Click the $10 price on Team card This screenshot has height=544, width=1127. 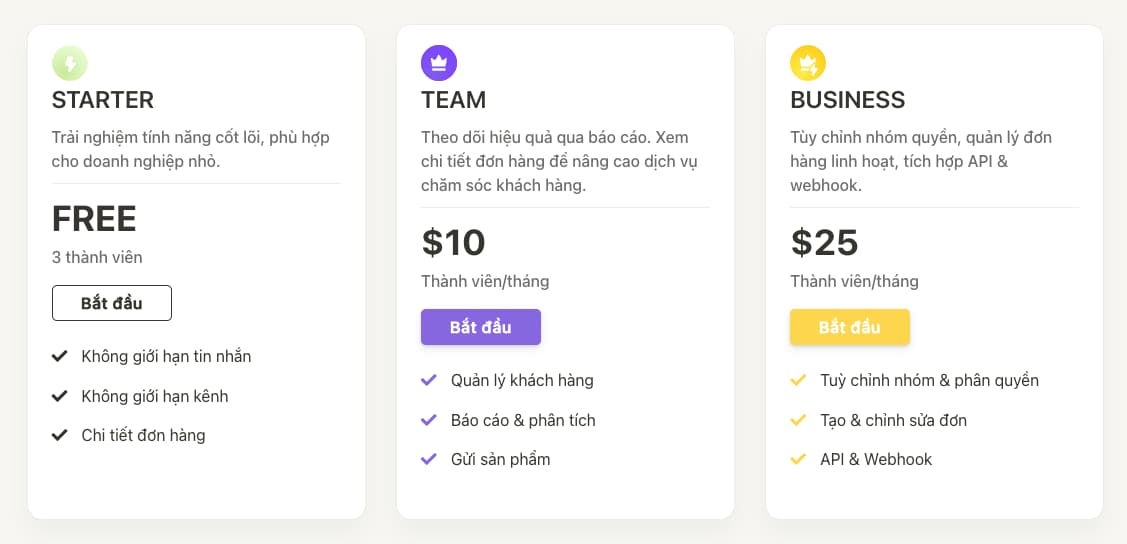click(454, 242)
